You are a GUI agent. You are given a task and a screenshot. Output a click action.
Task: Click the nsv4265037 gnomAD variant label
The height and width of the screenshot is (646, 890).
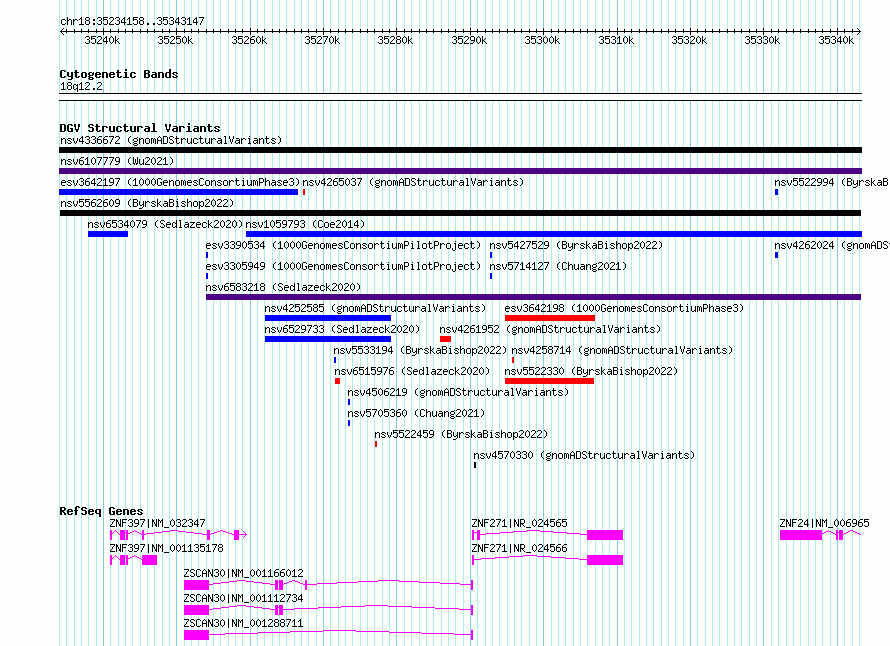coord(413,182)
